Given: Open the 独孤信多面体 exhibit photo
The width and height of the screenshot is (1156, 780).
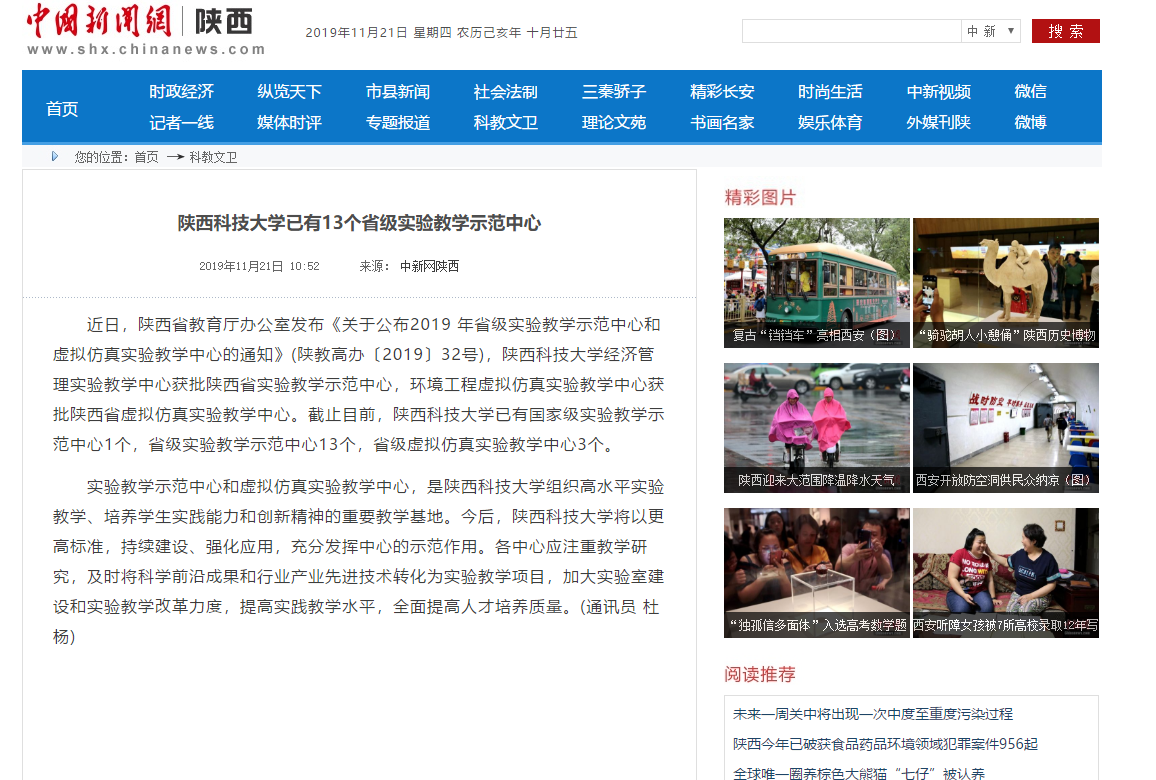Looking at the screenshot, I should pos(816,572).
